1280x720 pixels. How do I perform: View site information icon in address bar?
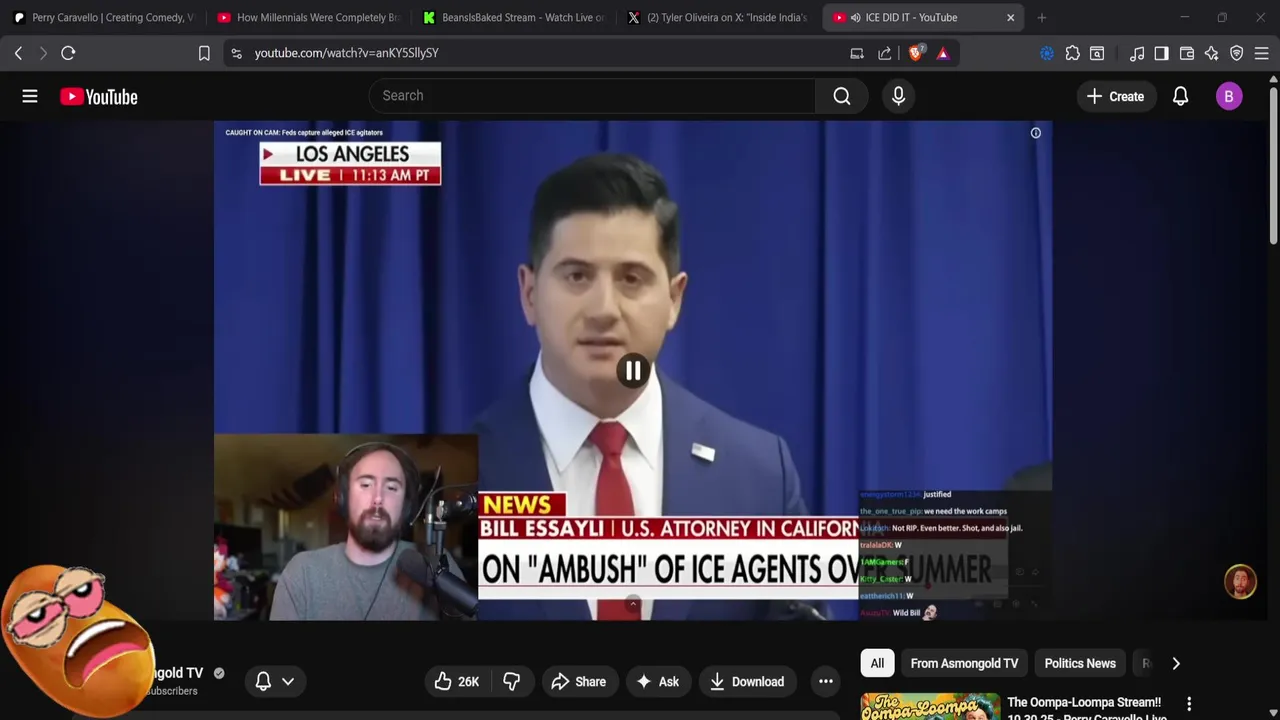coord(236,53)
